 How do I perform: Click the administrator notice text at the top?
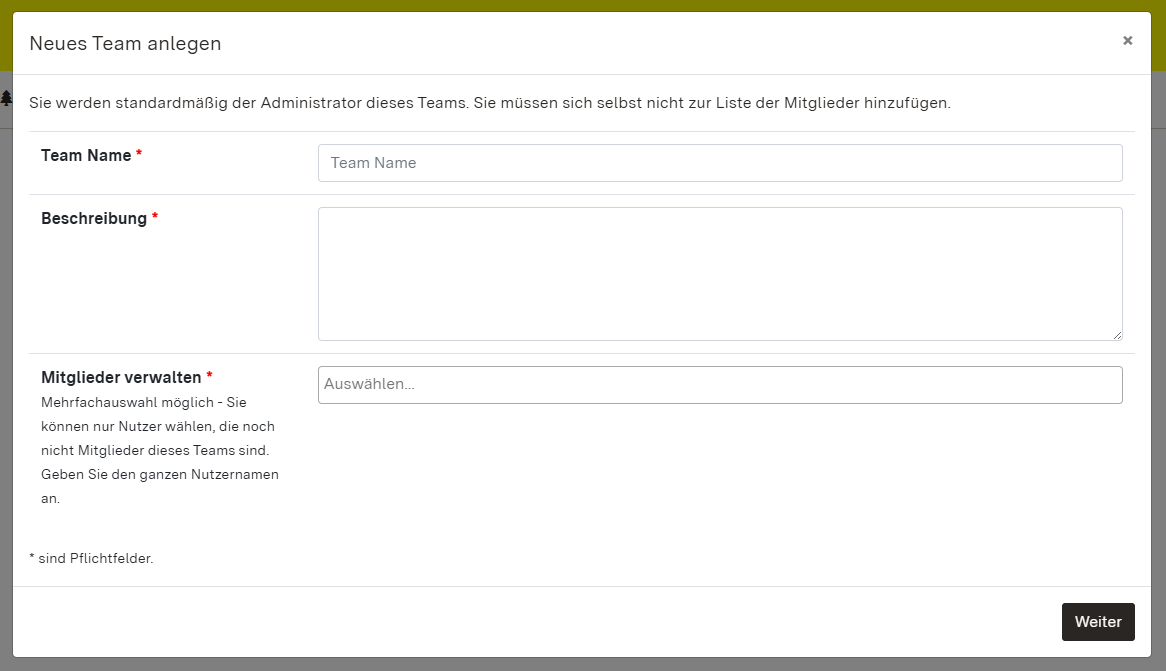point(491,101)
